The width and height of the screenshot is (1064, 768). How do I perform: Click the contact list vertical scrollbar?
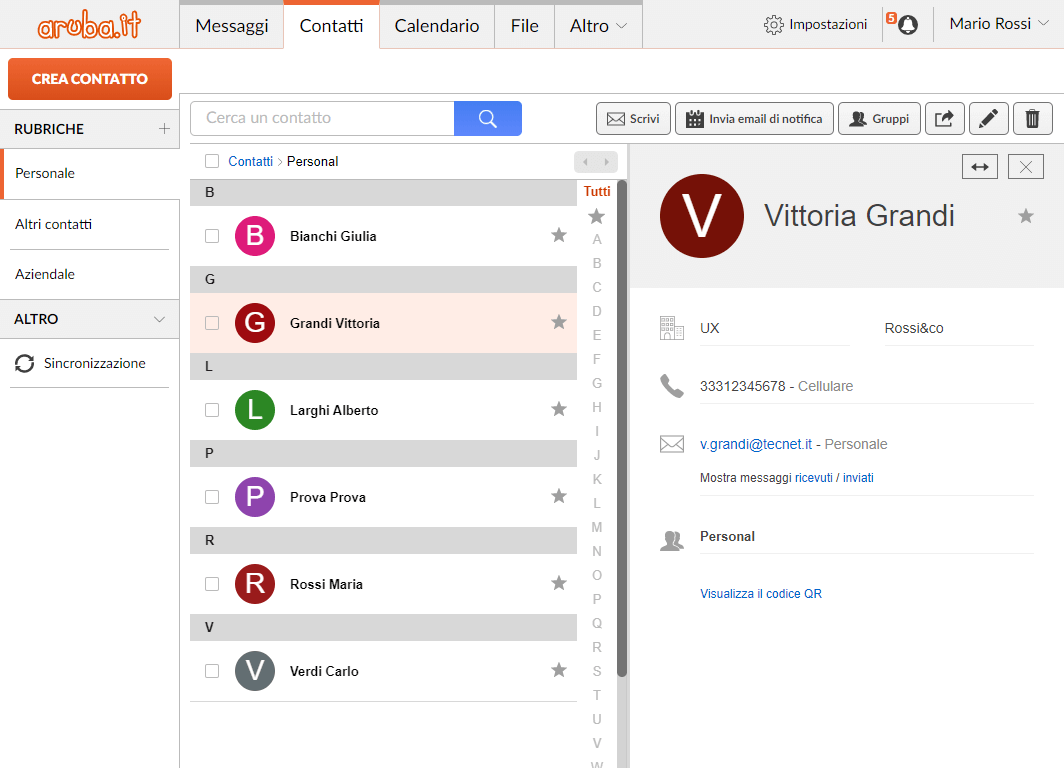tap(622, 429)
